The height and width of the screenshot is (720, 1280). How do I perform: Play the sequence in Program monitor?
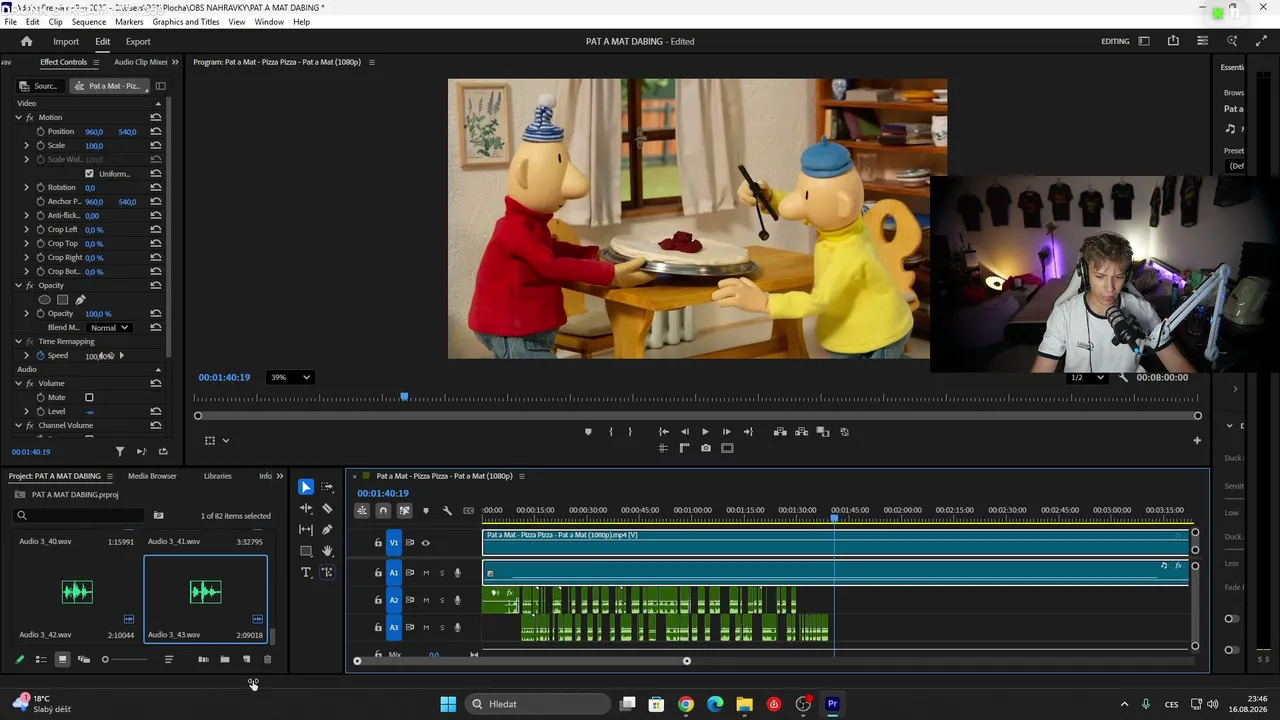705,432
